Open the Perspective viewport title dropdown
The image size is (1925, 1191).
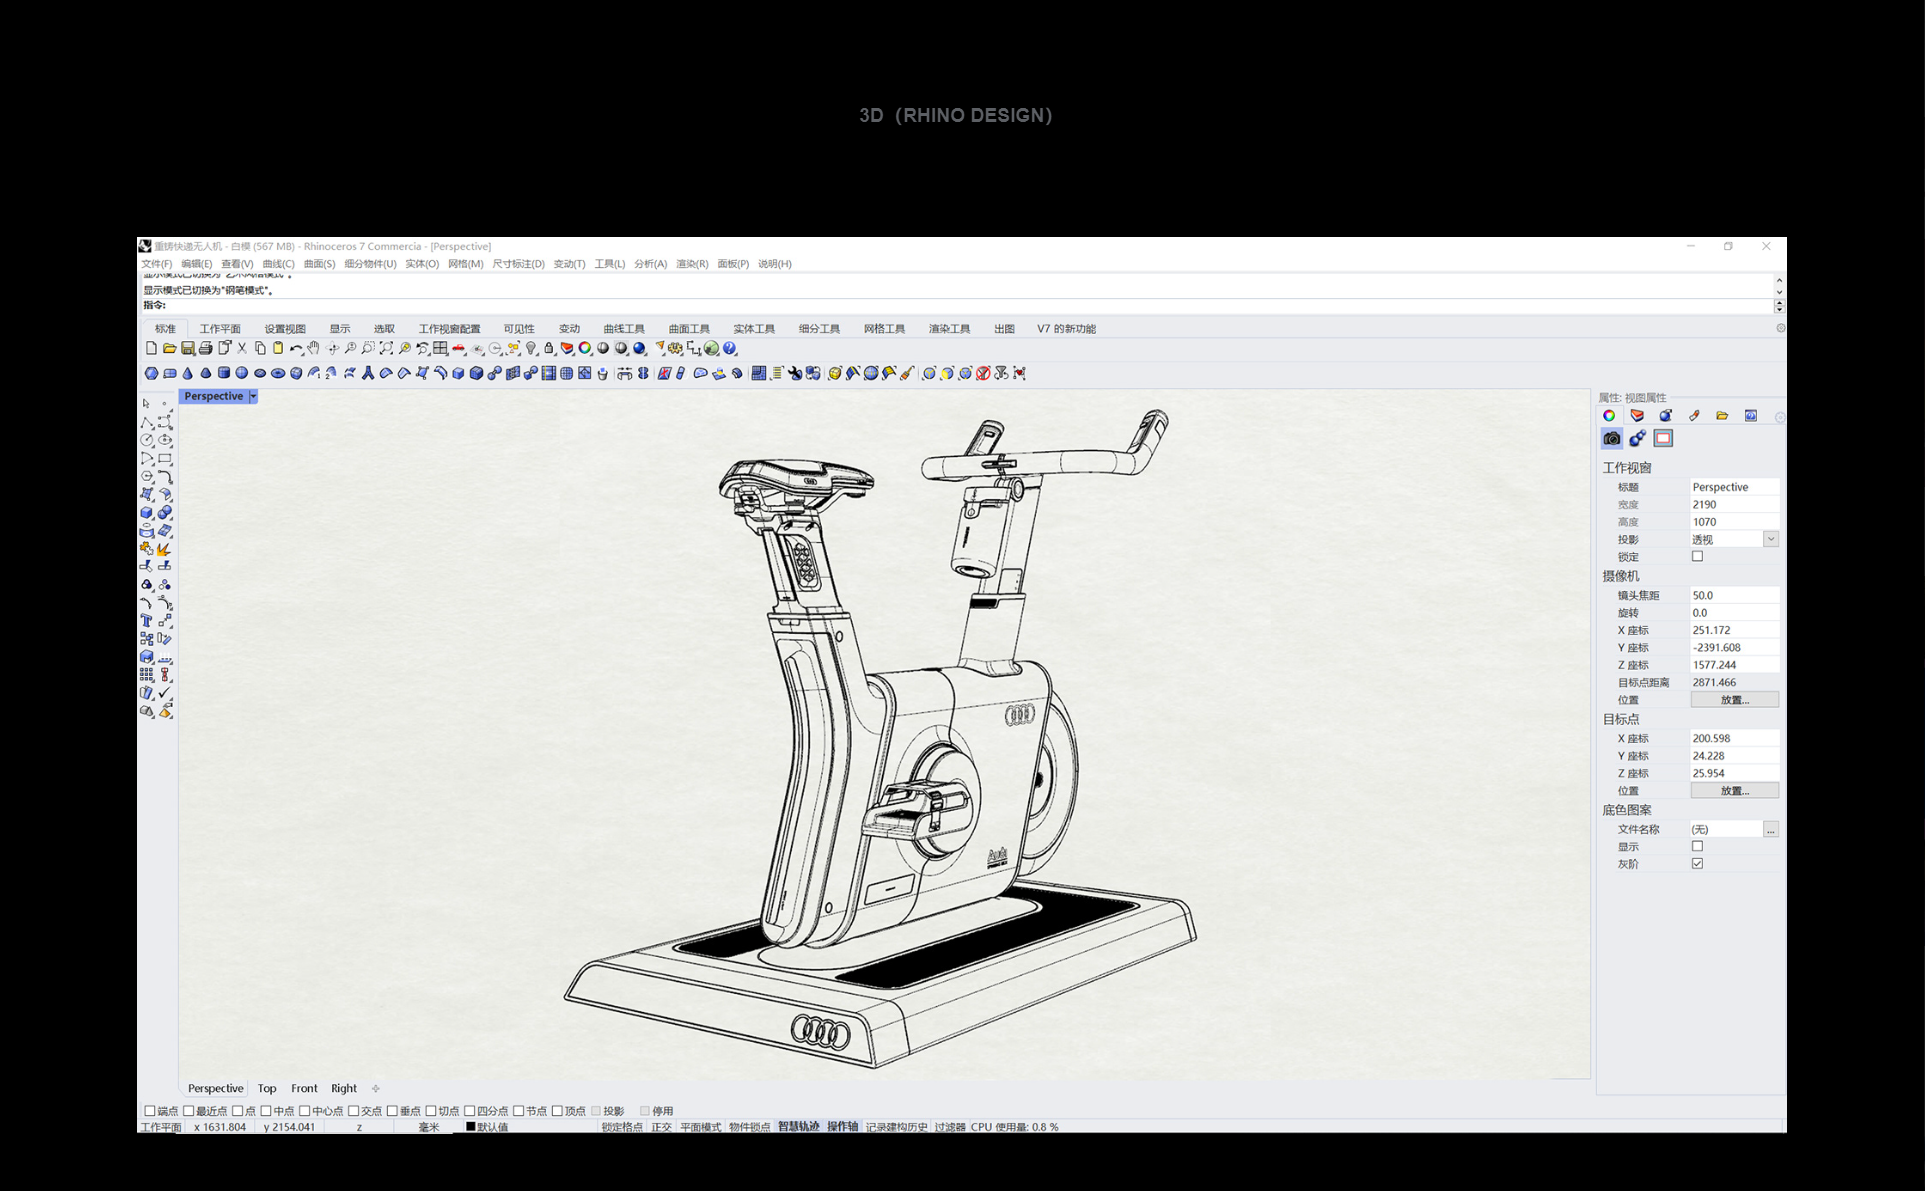pos(253,396)
